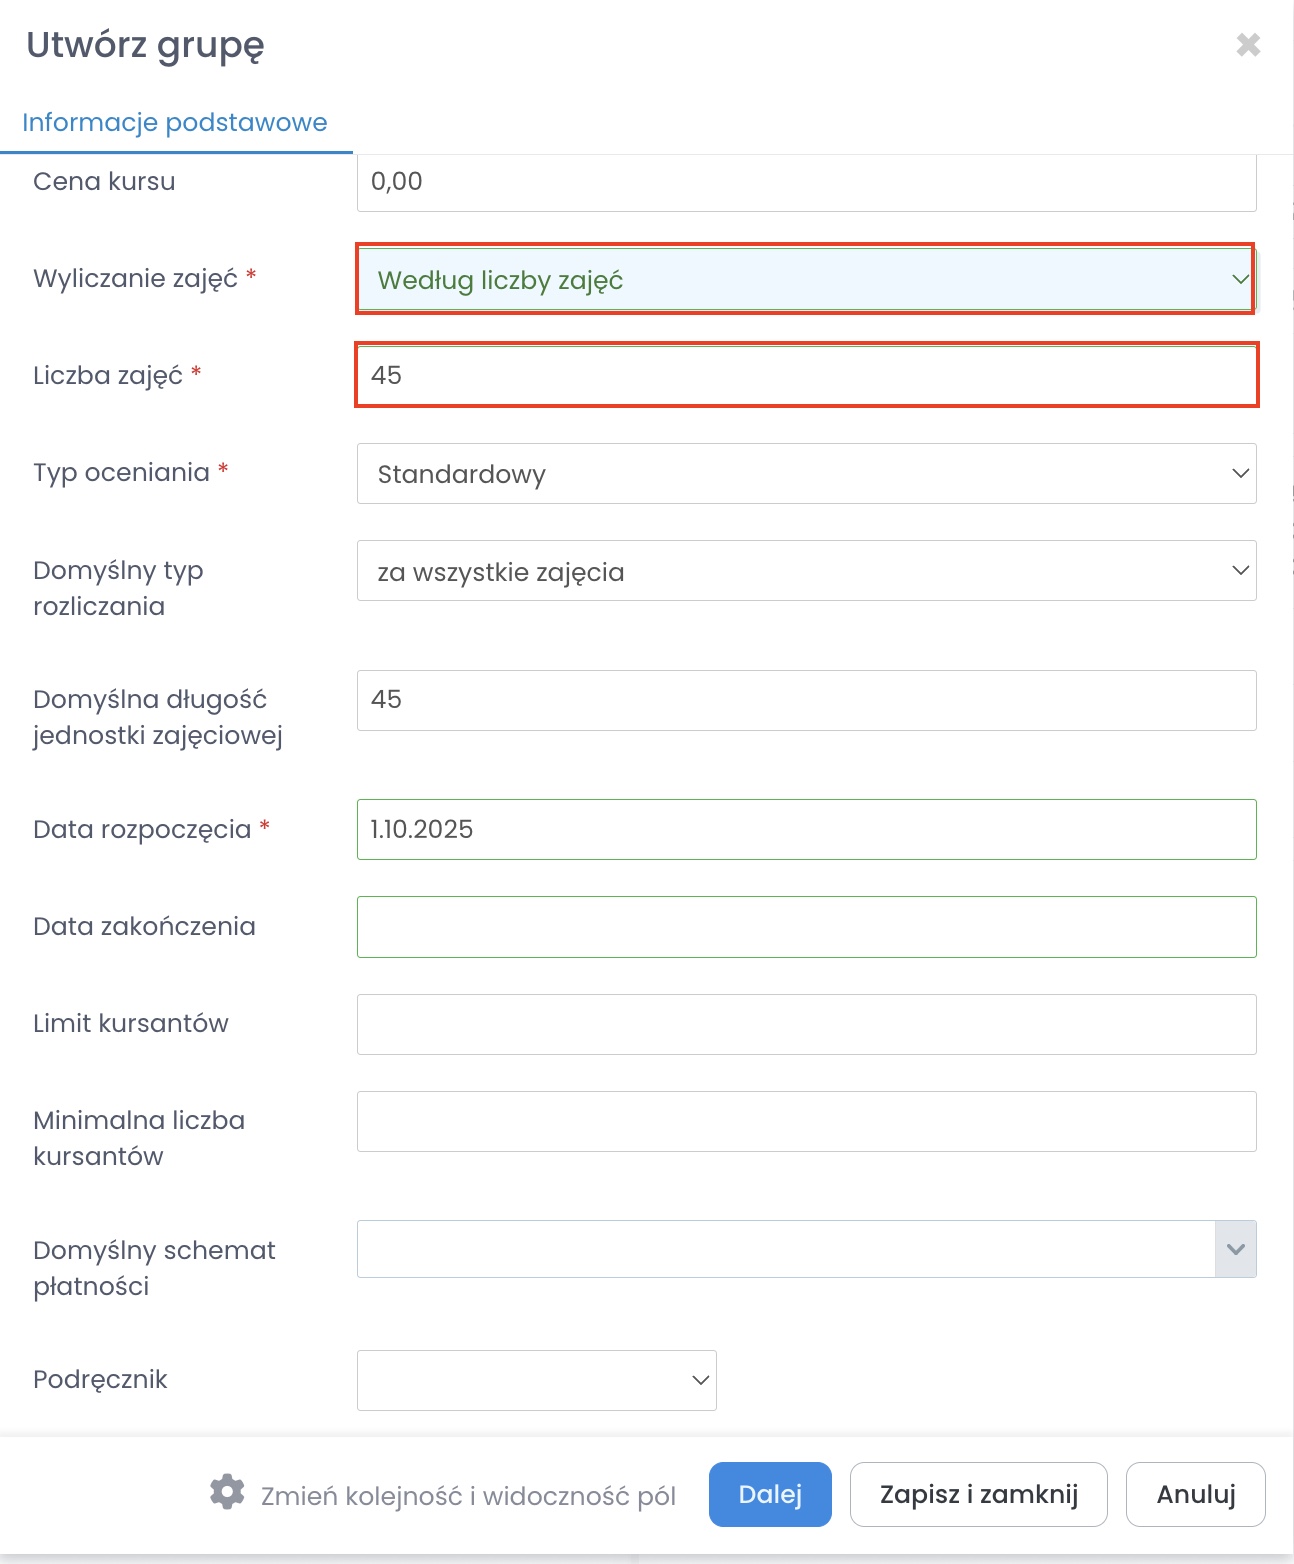The image size is (1294, 1564).
Task: Click the Data zakończenia field
Action: tap(806, 927)
